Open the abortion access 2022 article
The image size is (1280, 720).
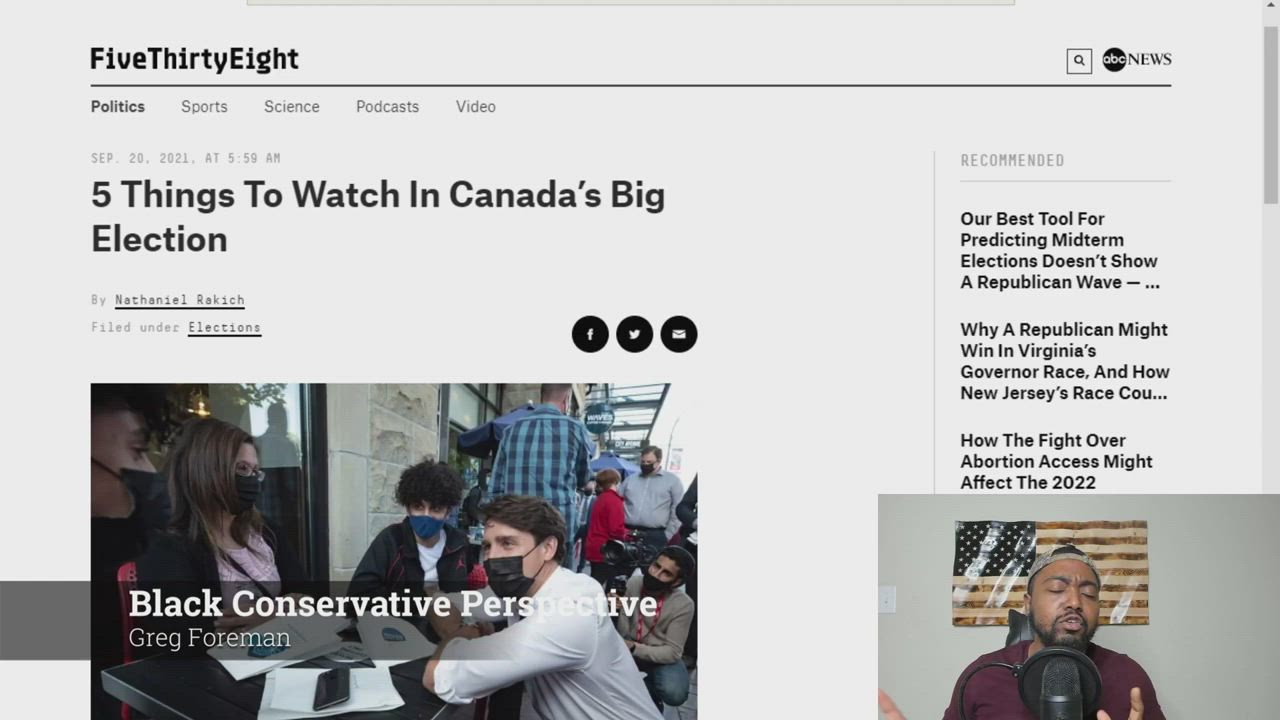[x=1056, y=462]
